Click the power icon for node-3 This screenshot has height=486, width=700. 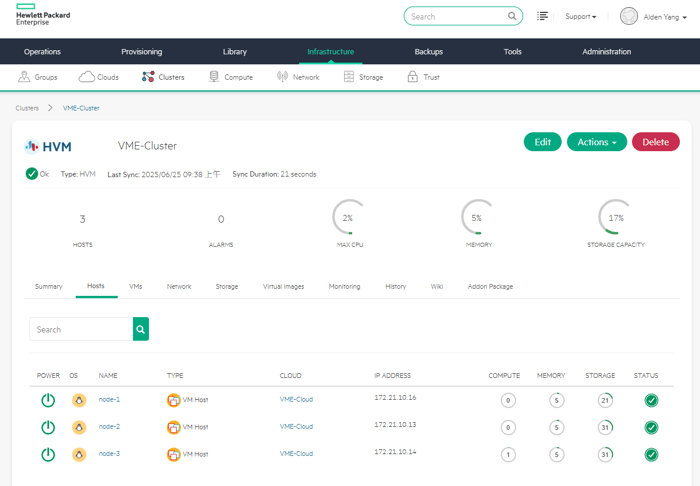[x=48, y=454]
